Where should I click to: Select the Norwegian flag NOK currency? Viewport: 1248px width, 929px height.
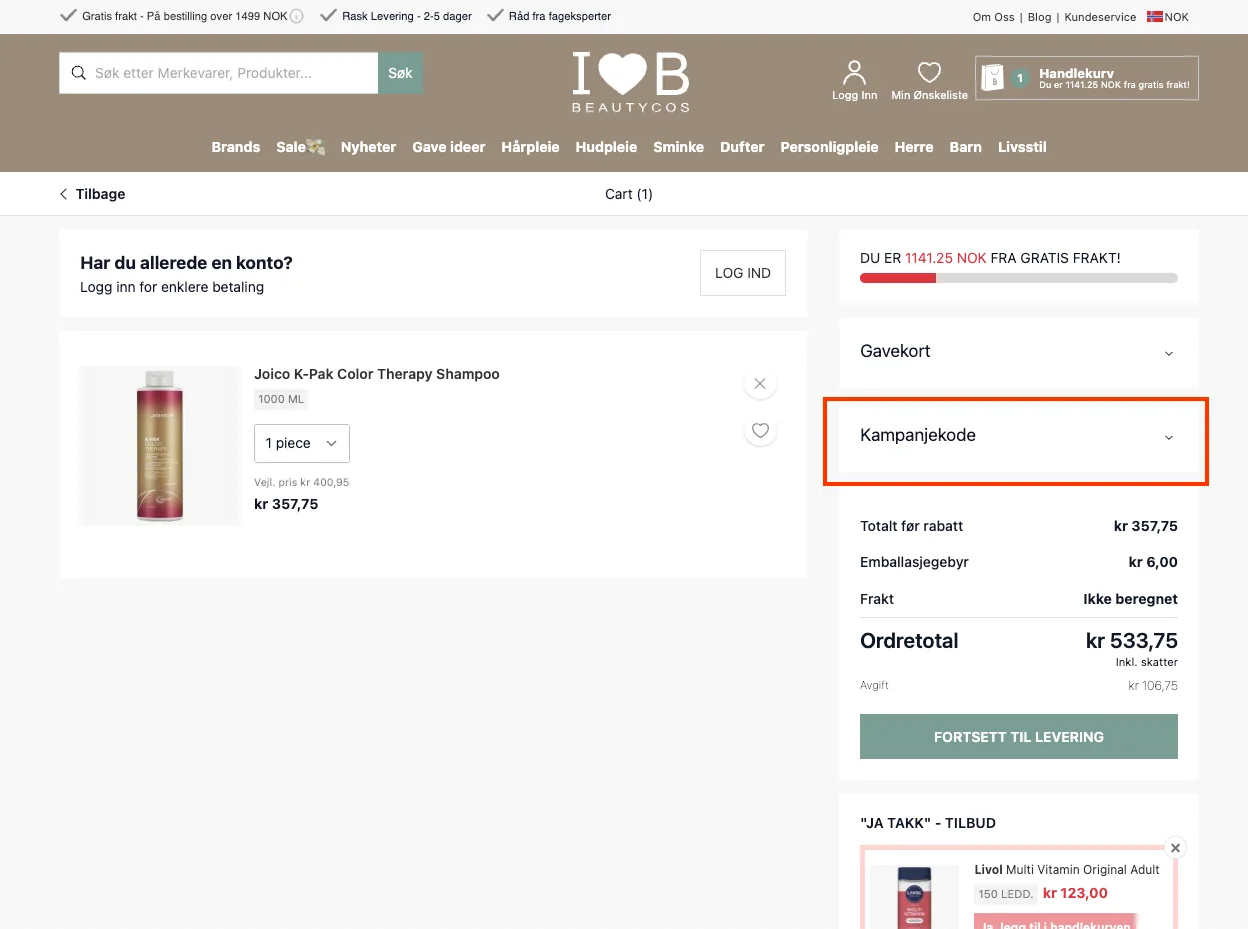pos(1167,17)
